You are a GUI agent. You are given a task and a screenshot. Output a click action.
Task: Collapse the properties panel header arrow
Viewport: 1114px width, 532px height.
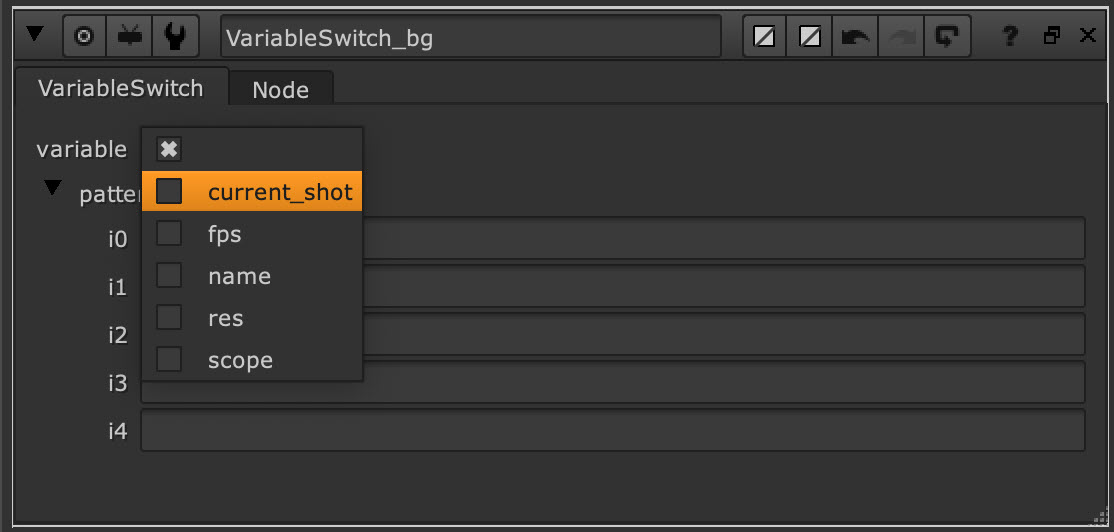pos(35,35)
